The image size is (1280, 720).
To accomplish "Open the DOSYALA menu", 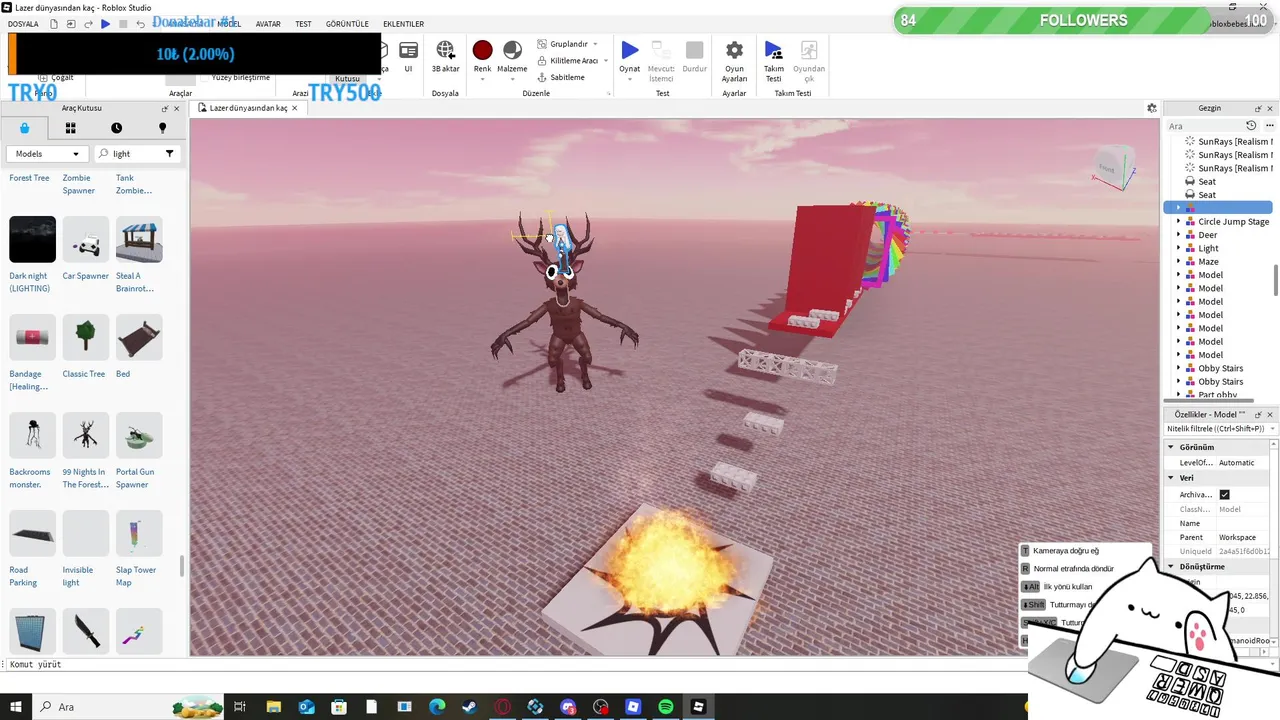I will pyautogui.click(x=23, y=24).
